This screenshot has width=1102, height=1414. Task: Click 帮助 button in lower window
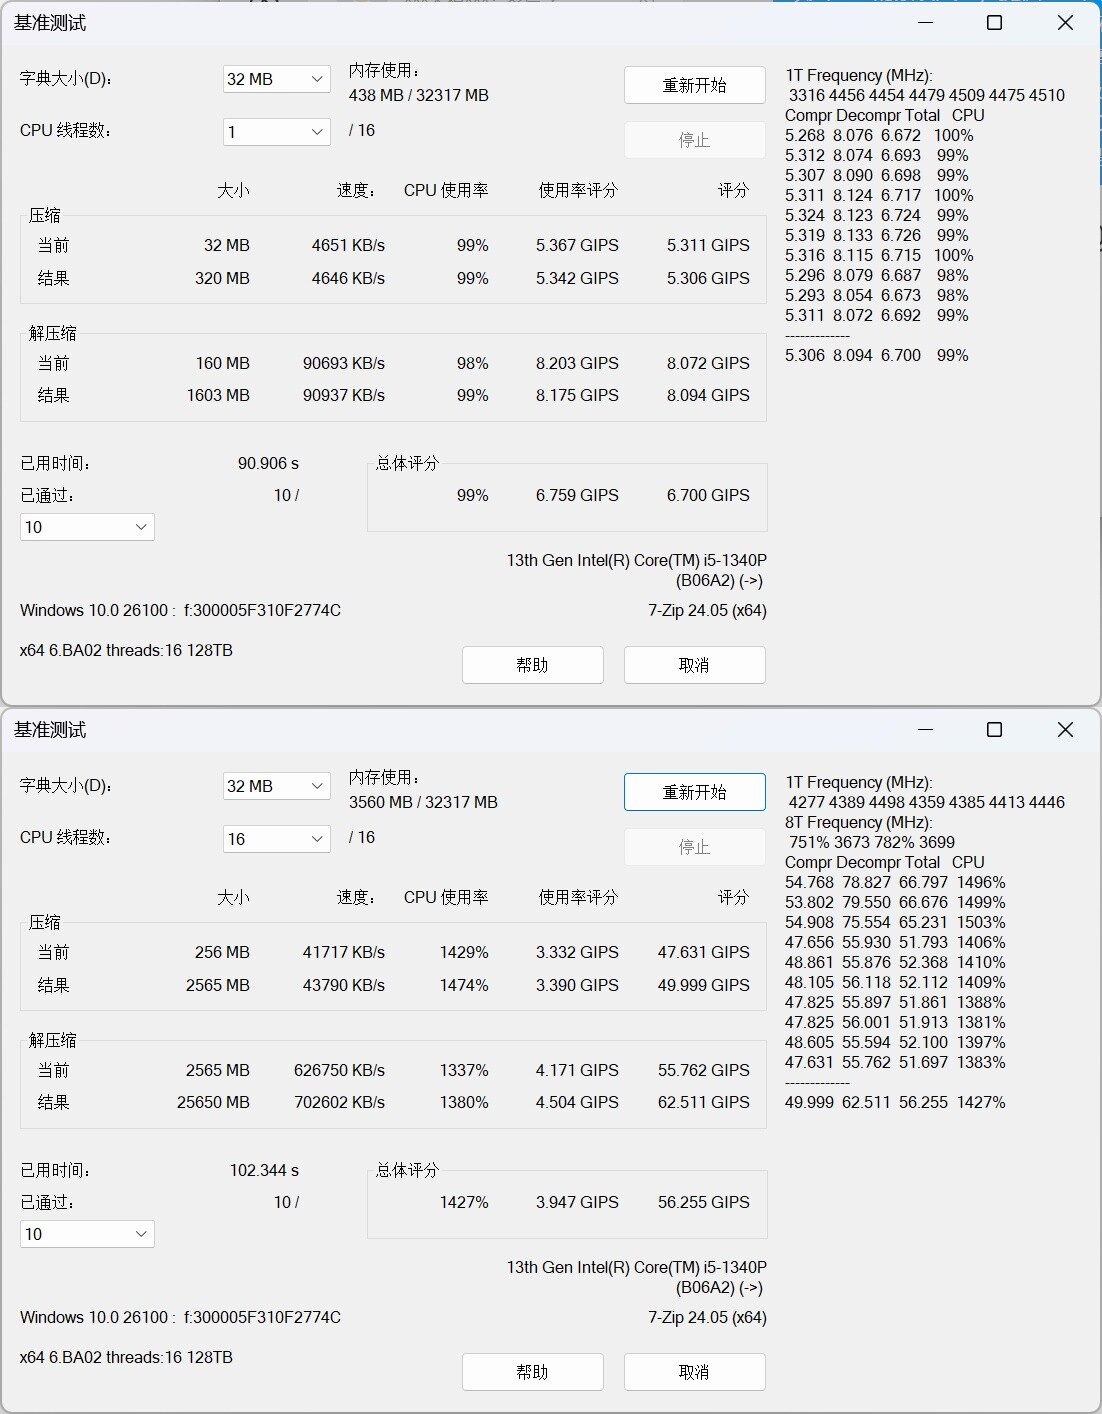tap(533, 1372)
